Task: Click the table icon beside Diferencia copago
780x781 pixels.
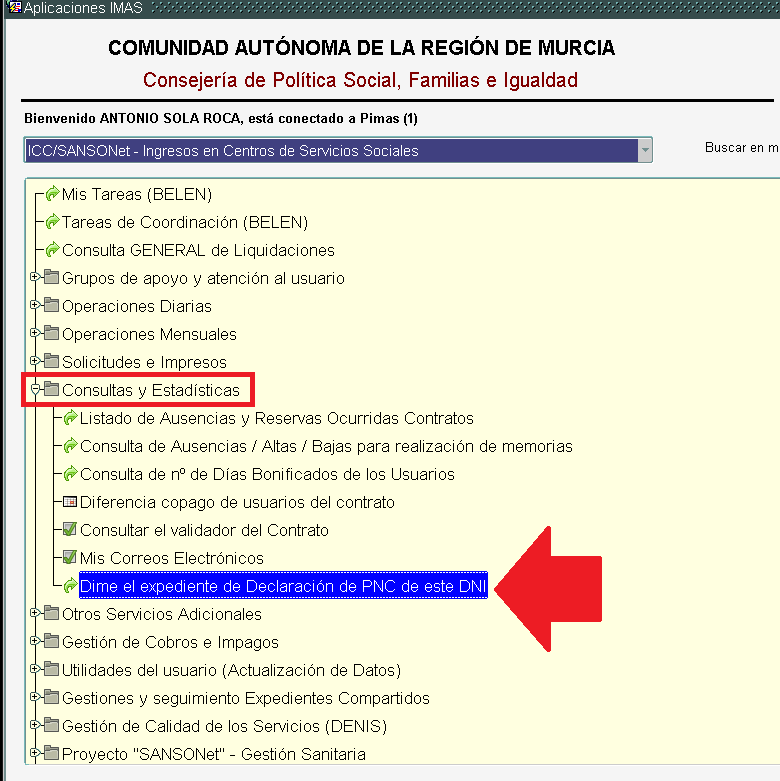Action: [x=70, y=502]
